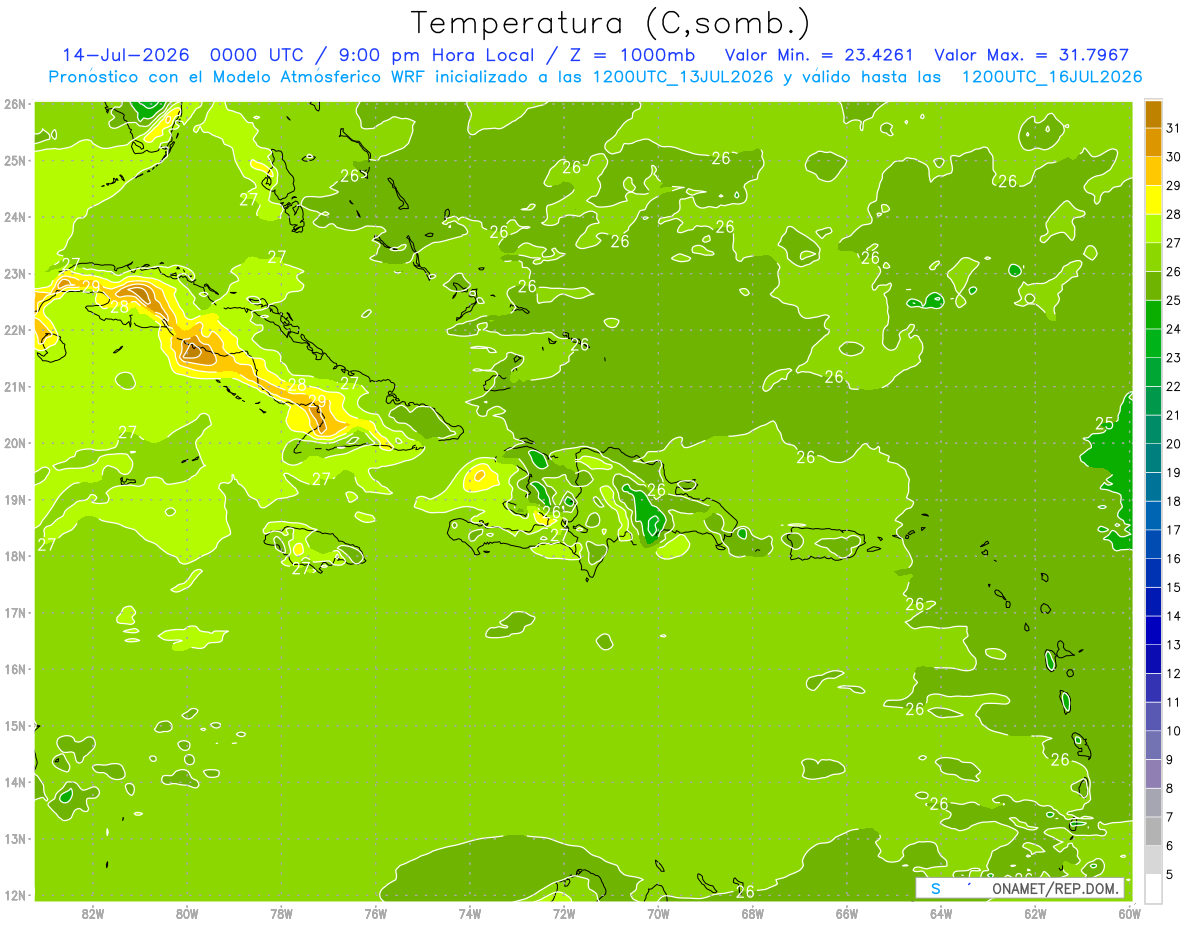The image size is (1200, 927).
Task: Click the "14N" latitude label
Action: [15, 782]
